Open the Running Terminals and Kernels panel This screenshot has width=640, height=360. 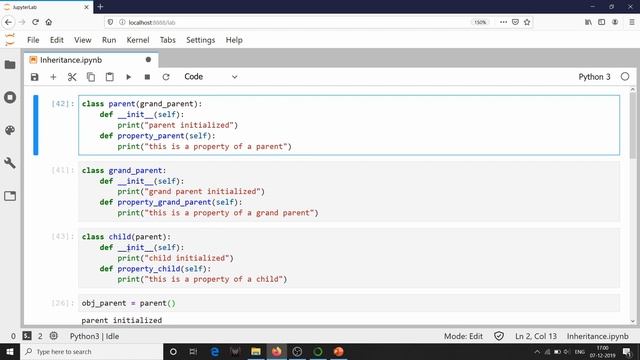pos(10,98)
